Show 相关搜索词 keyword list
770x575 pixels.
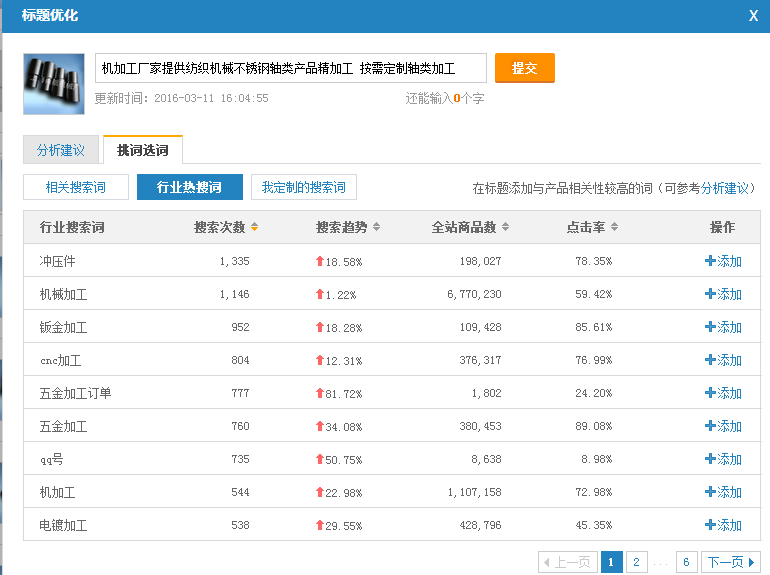tap(76, 187)
